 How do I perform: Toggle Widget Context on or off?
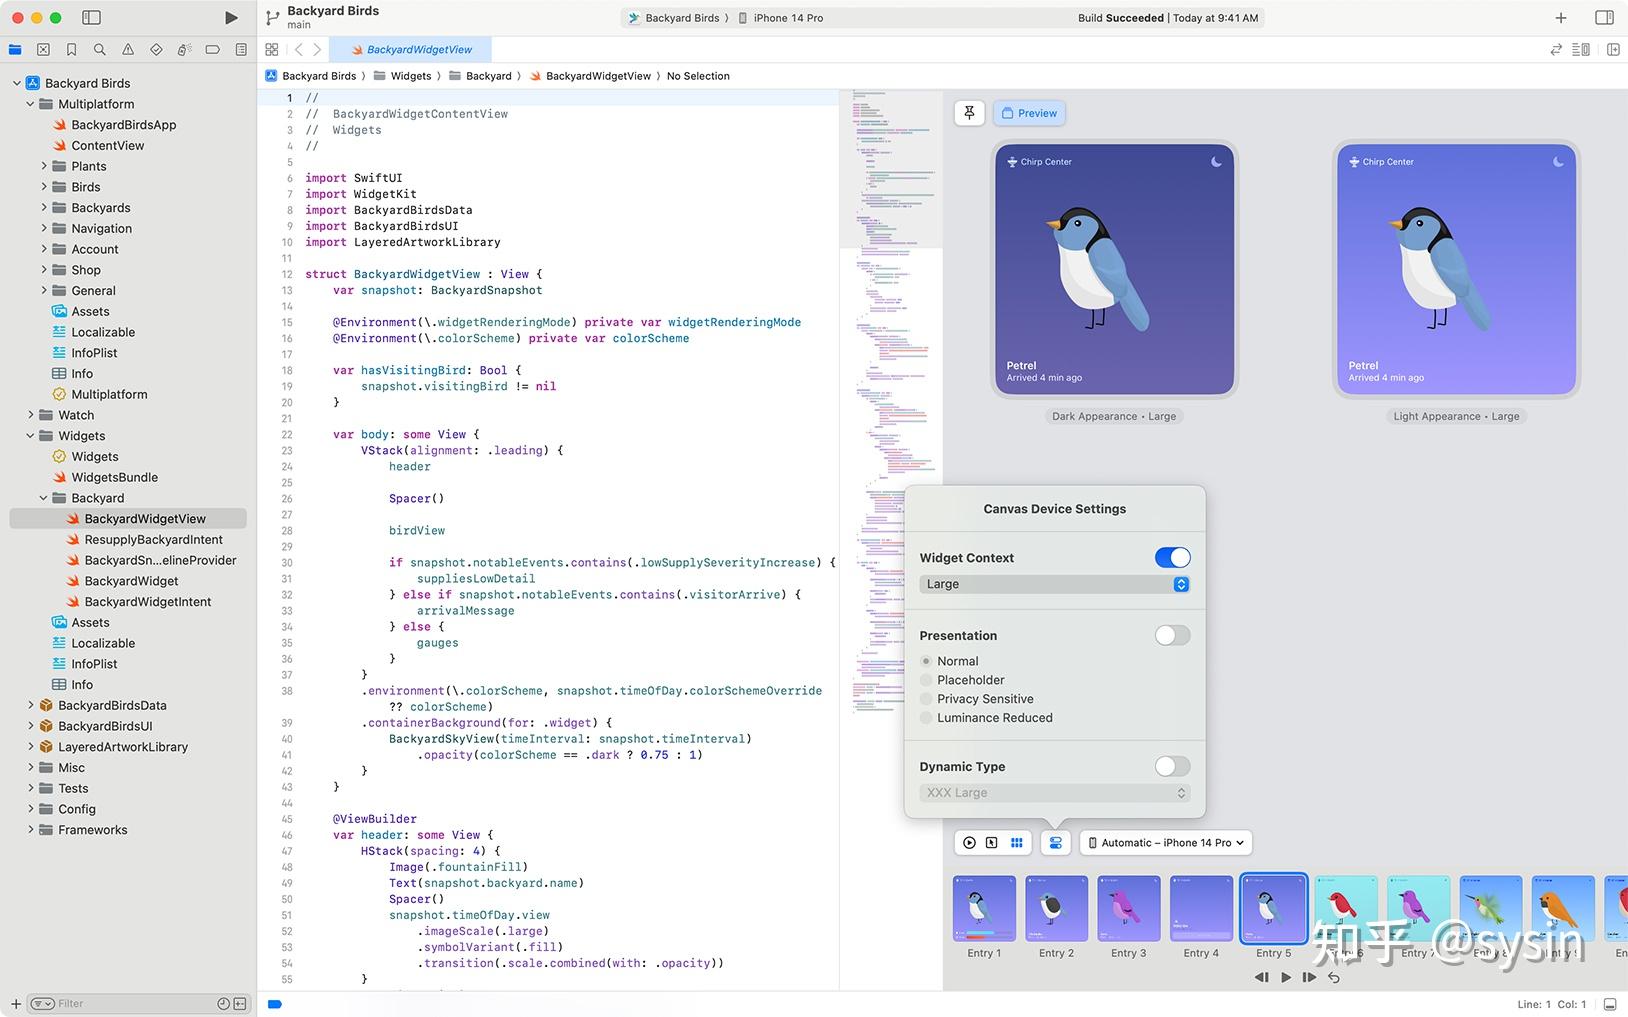point(1172,557)
